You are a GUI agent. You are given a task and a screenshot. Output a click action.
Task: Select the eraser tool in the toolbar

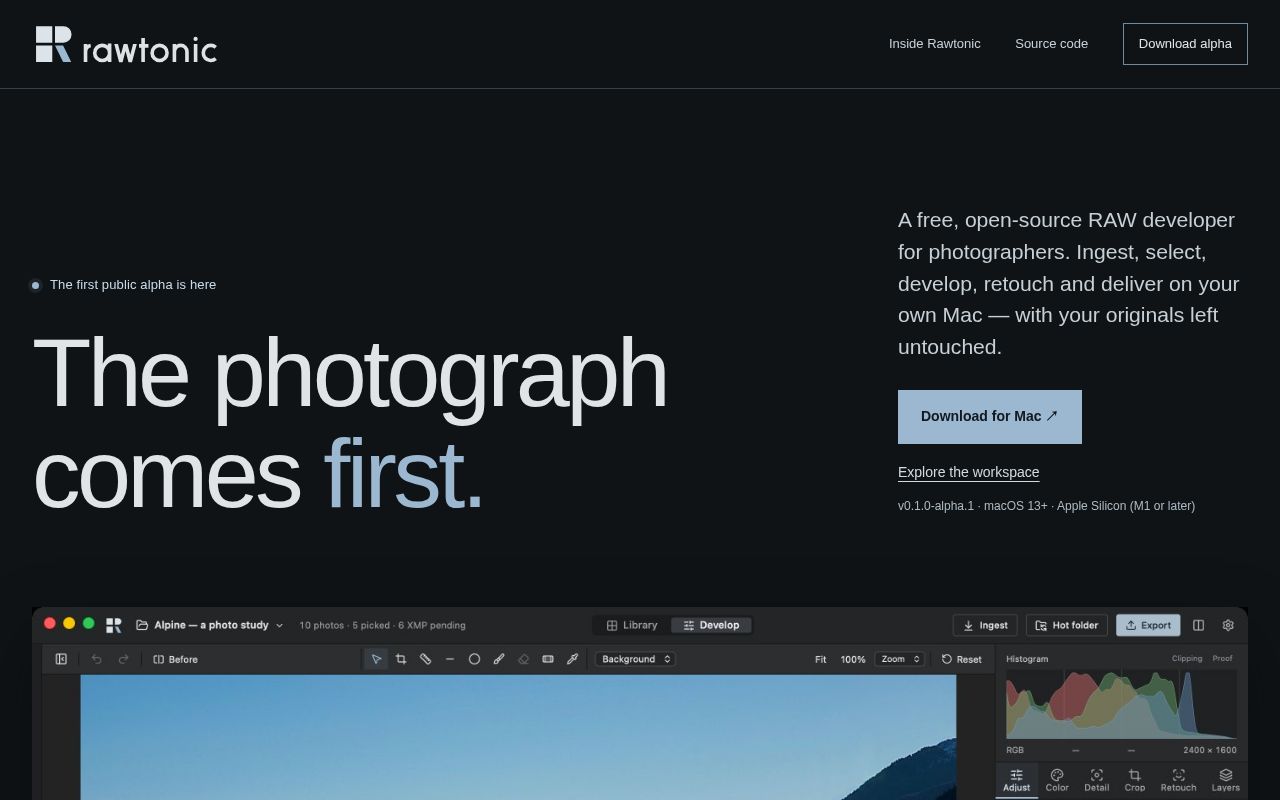click(x=523, y=659)
